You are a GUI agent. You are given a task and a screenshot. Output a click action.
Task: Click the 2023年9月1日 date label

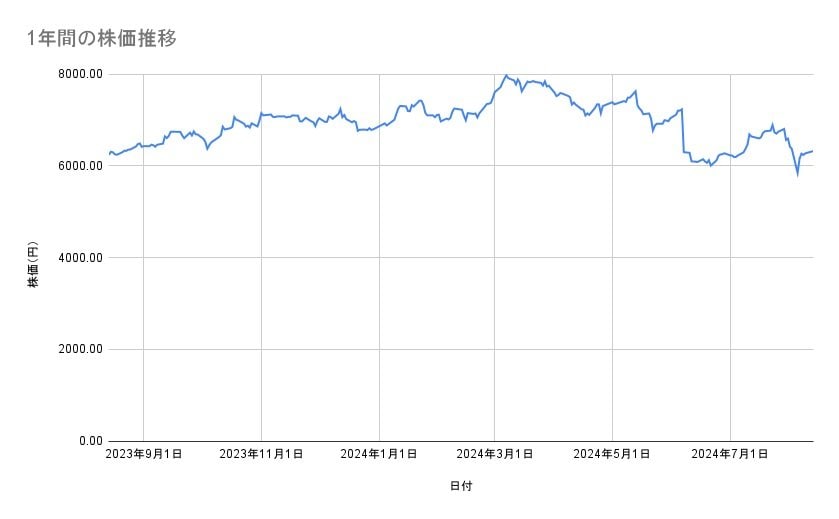[x=143, y=454]
